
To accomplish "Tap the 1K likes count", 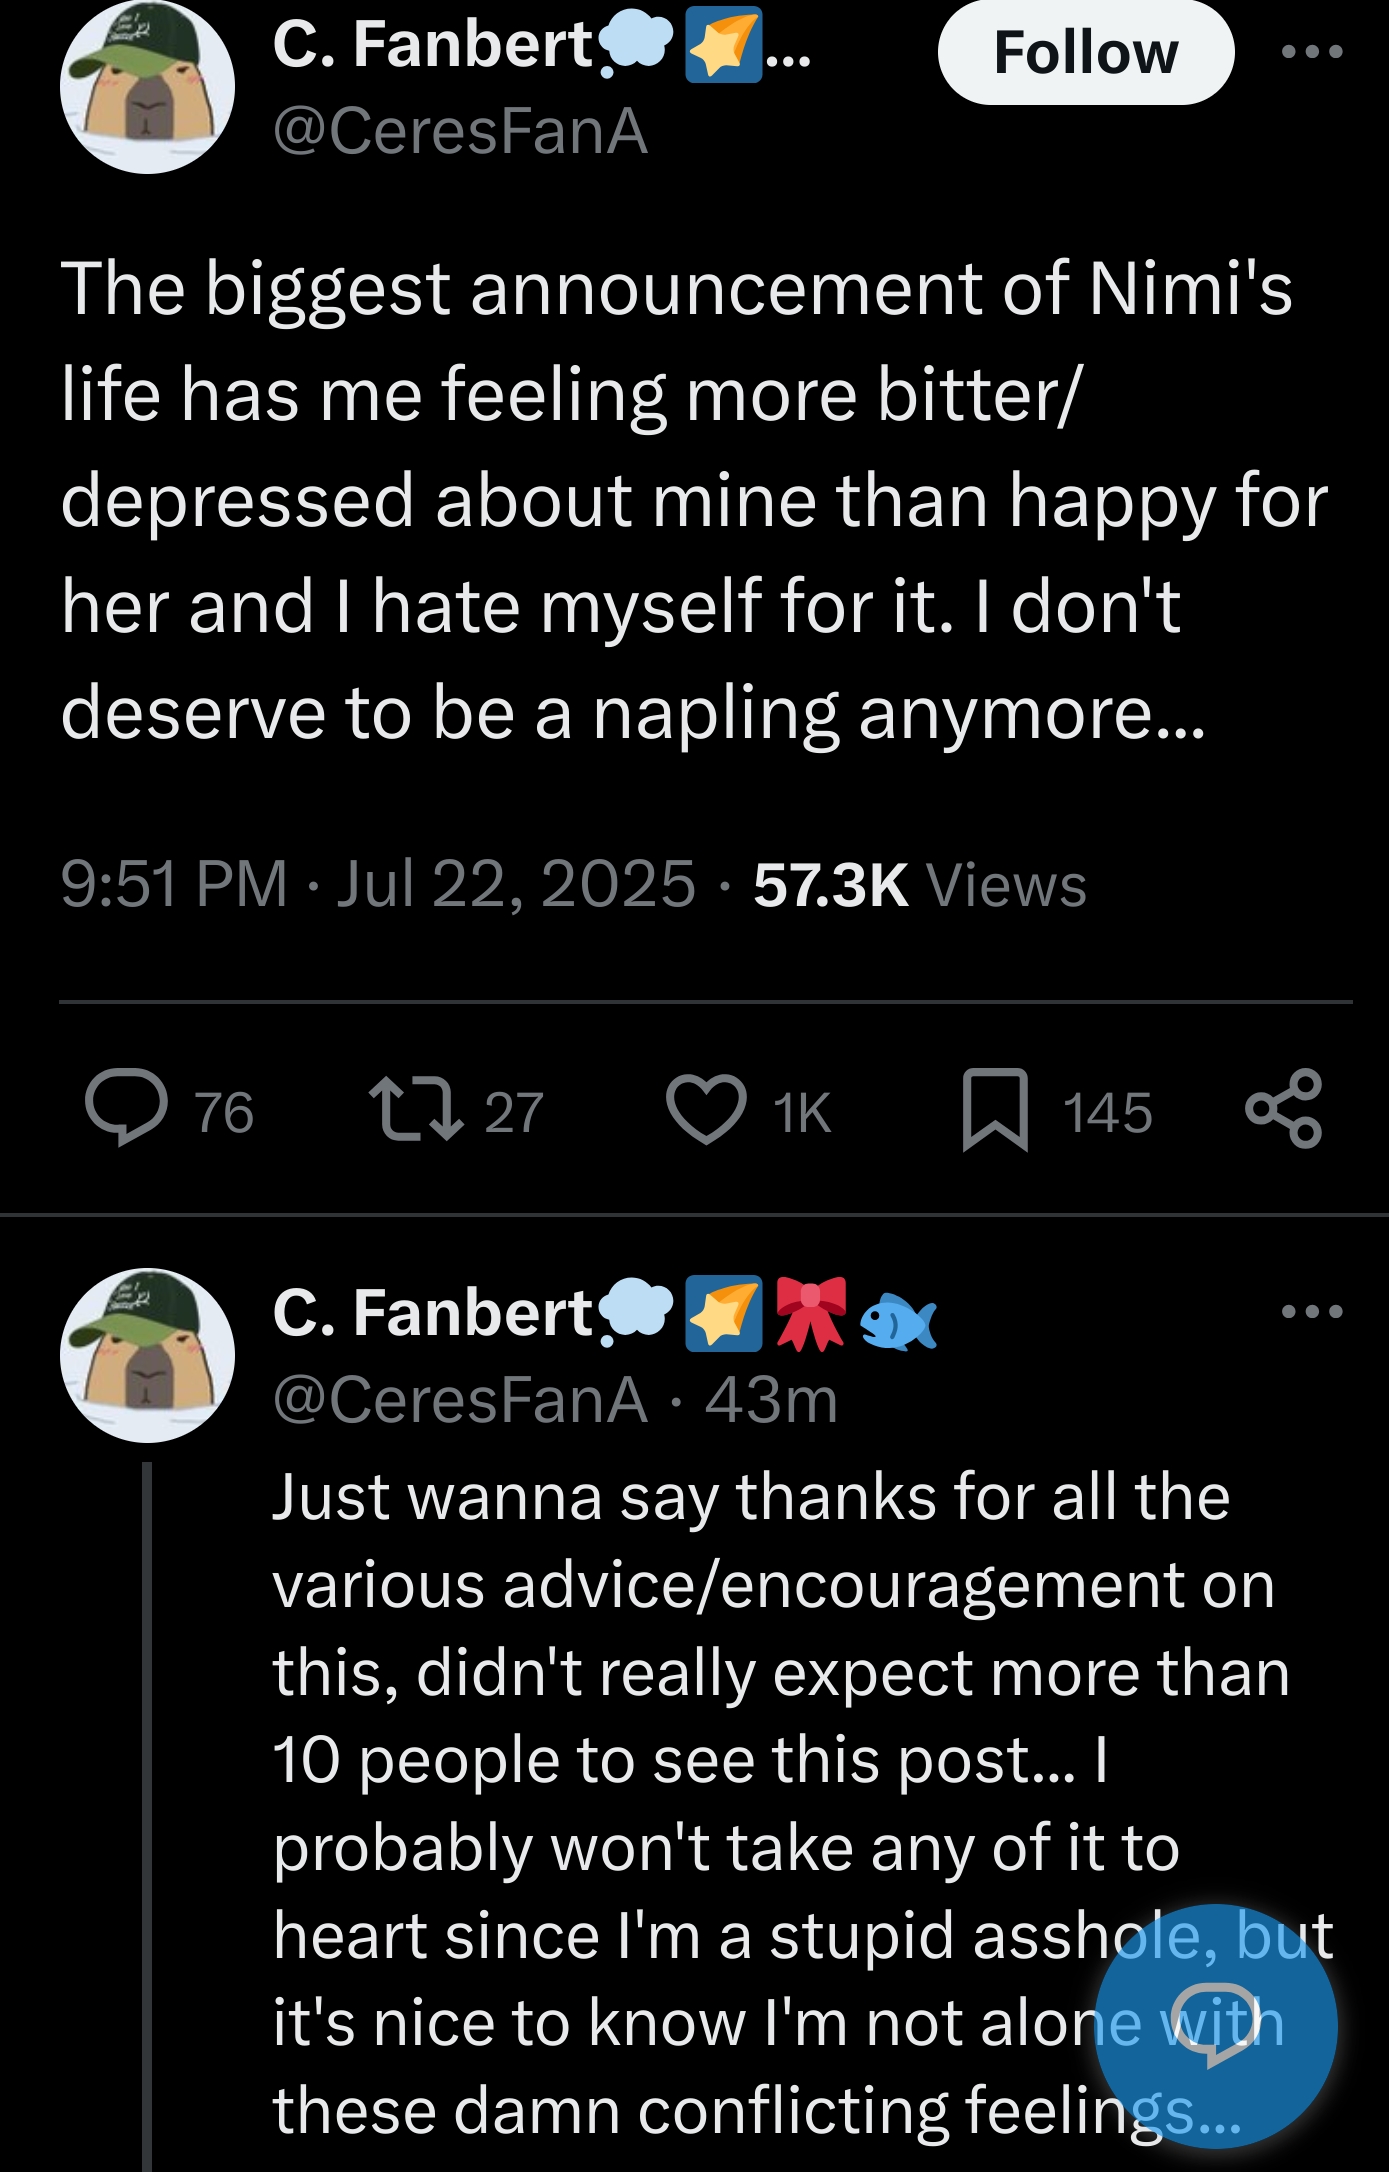I will [802, 1112].
